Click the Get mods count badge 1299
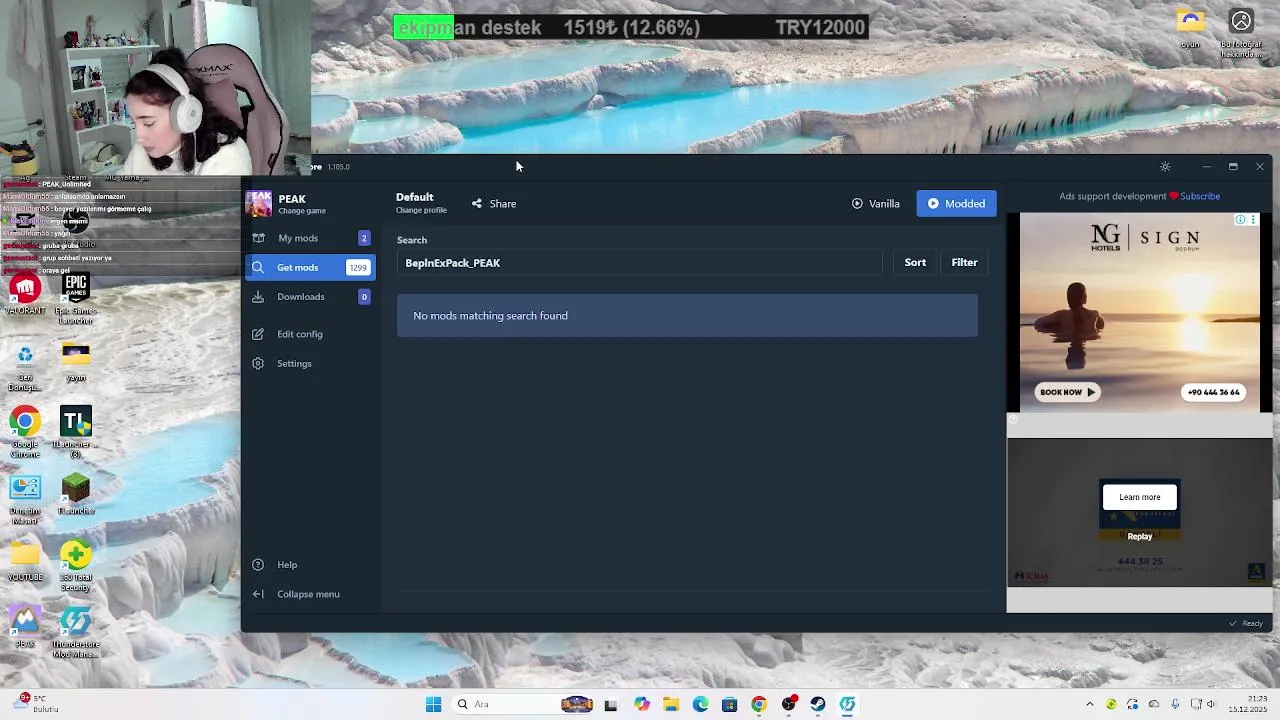Screen dimensions: 1280x720 (358, 267)
